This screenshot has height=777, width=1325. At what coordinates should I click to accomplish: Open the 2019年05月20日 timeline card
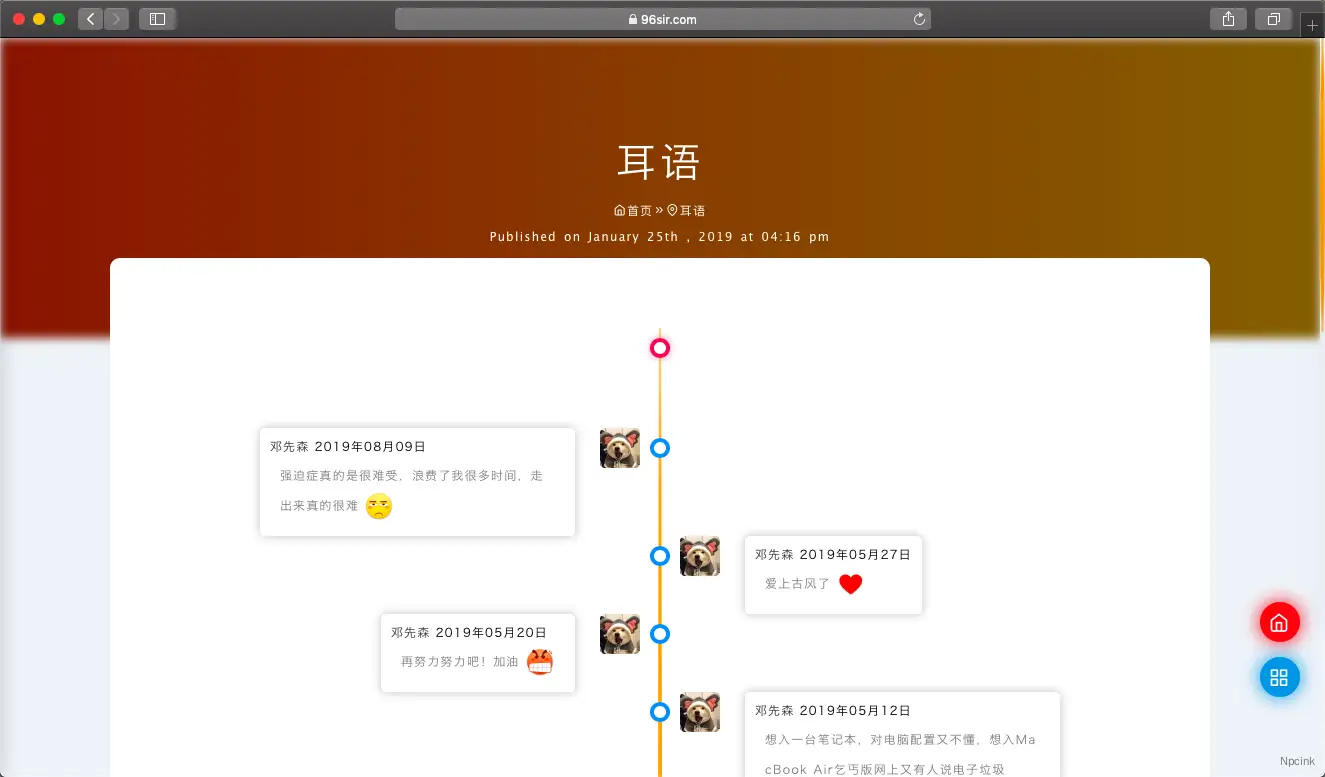point(477,653)
